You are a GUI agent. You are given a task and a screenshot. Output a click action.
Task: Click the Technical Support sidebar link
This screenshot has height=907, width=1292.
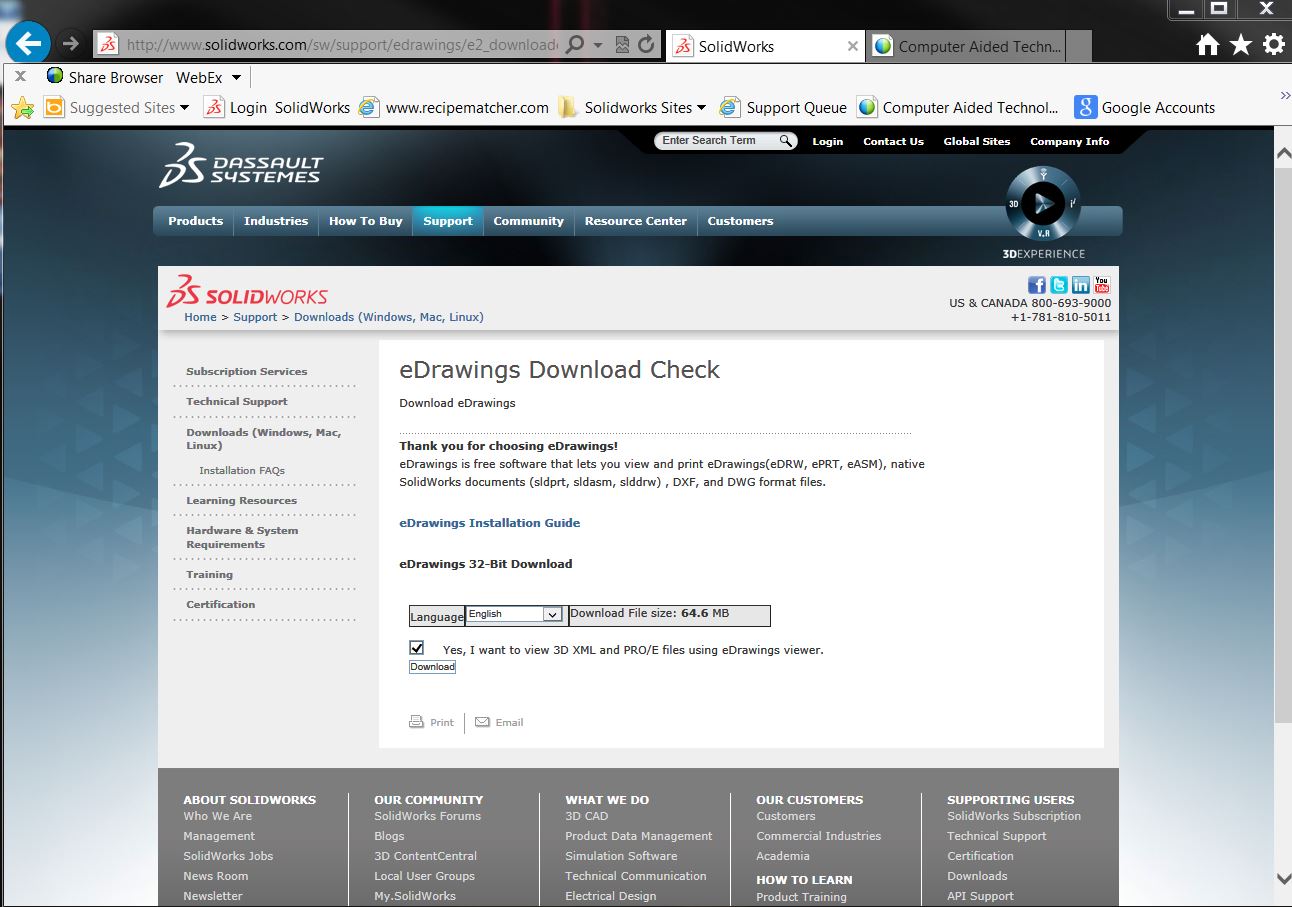[236, 401]
